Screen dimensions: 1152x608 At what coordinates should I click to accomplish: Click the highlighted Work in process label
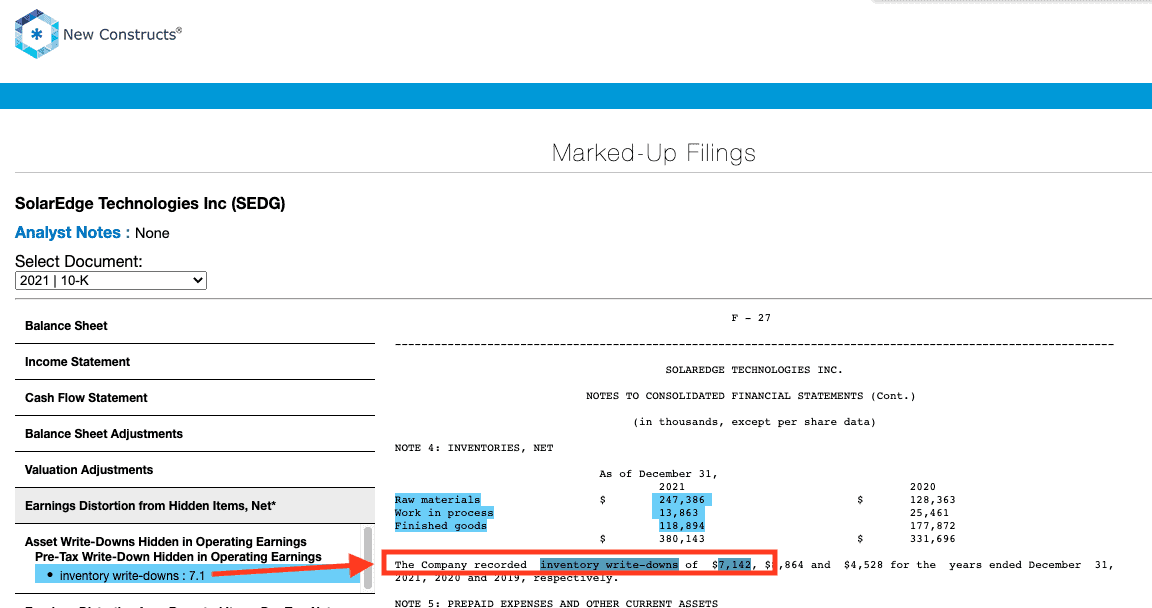pyautogui.click(x=444, y=513)
